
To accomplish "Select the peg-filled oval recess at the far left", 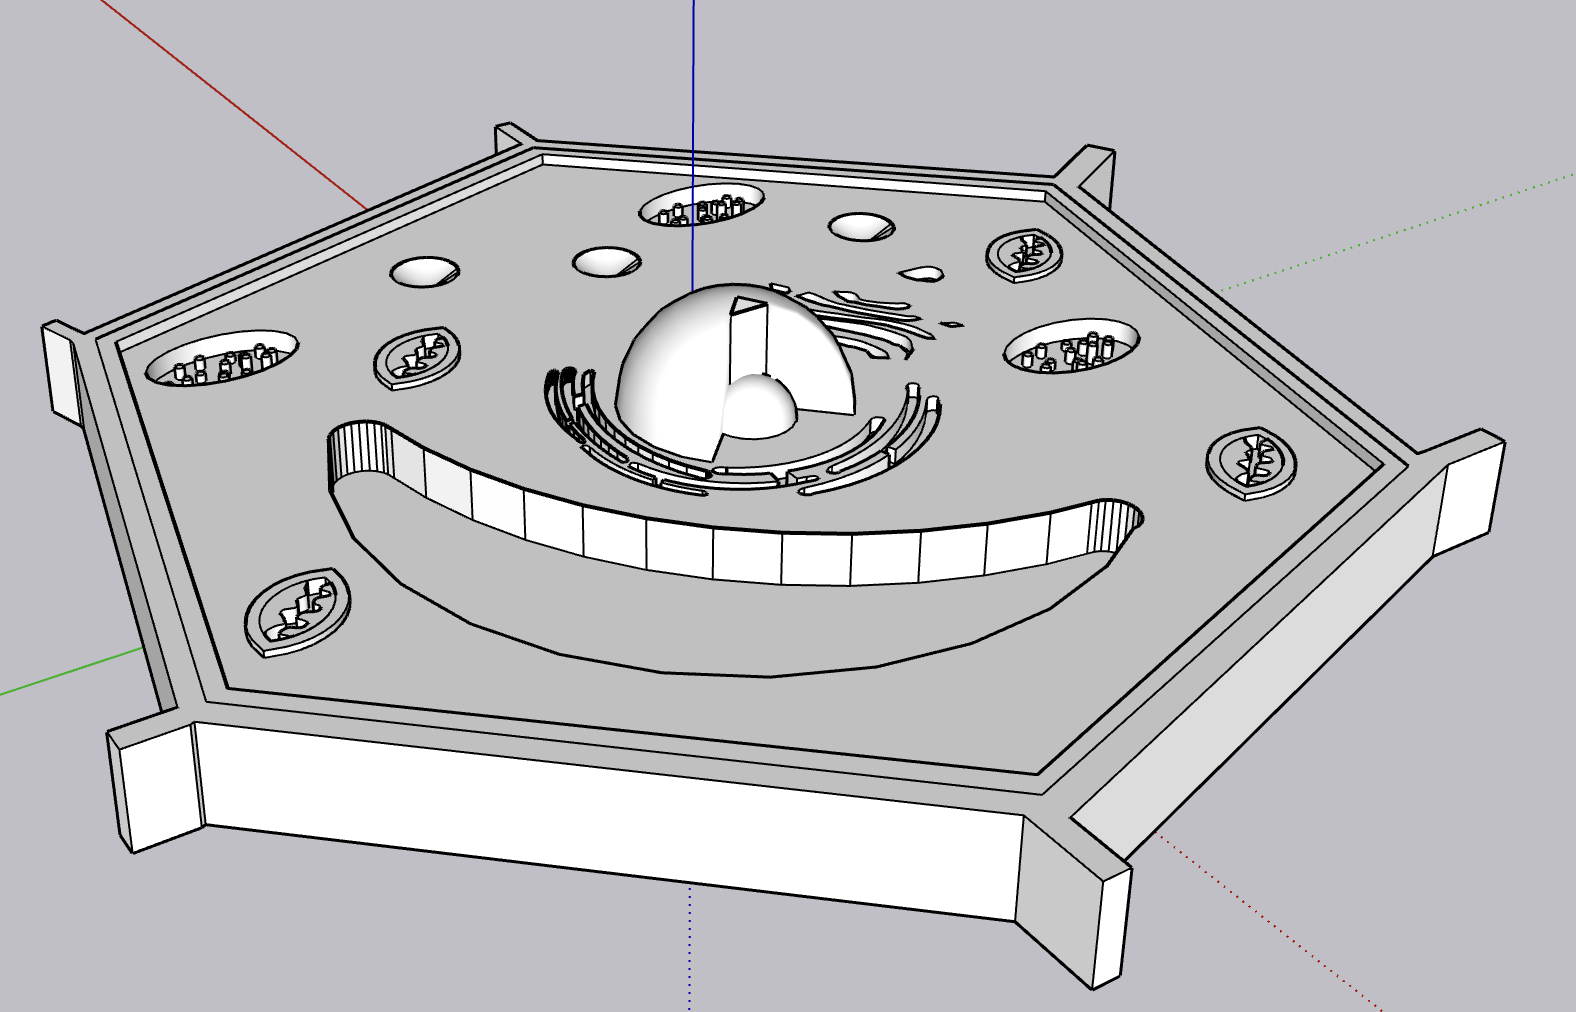I will tap(222, 358).
